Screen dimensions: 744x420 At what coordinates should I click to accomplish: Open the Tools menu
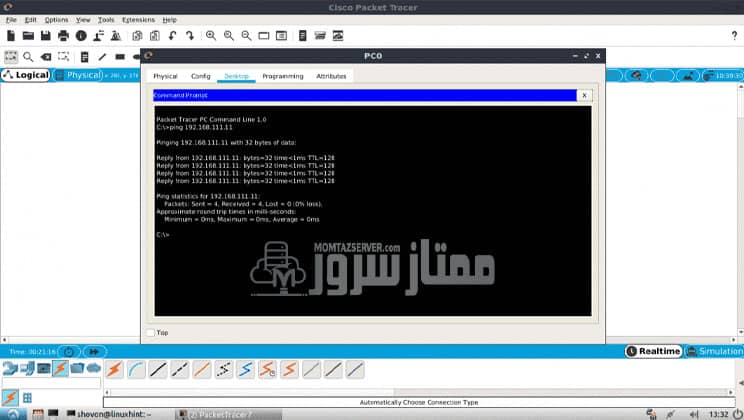coord(106,20)
